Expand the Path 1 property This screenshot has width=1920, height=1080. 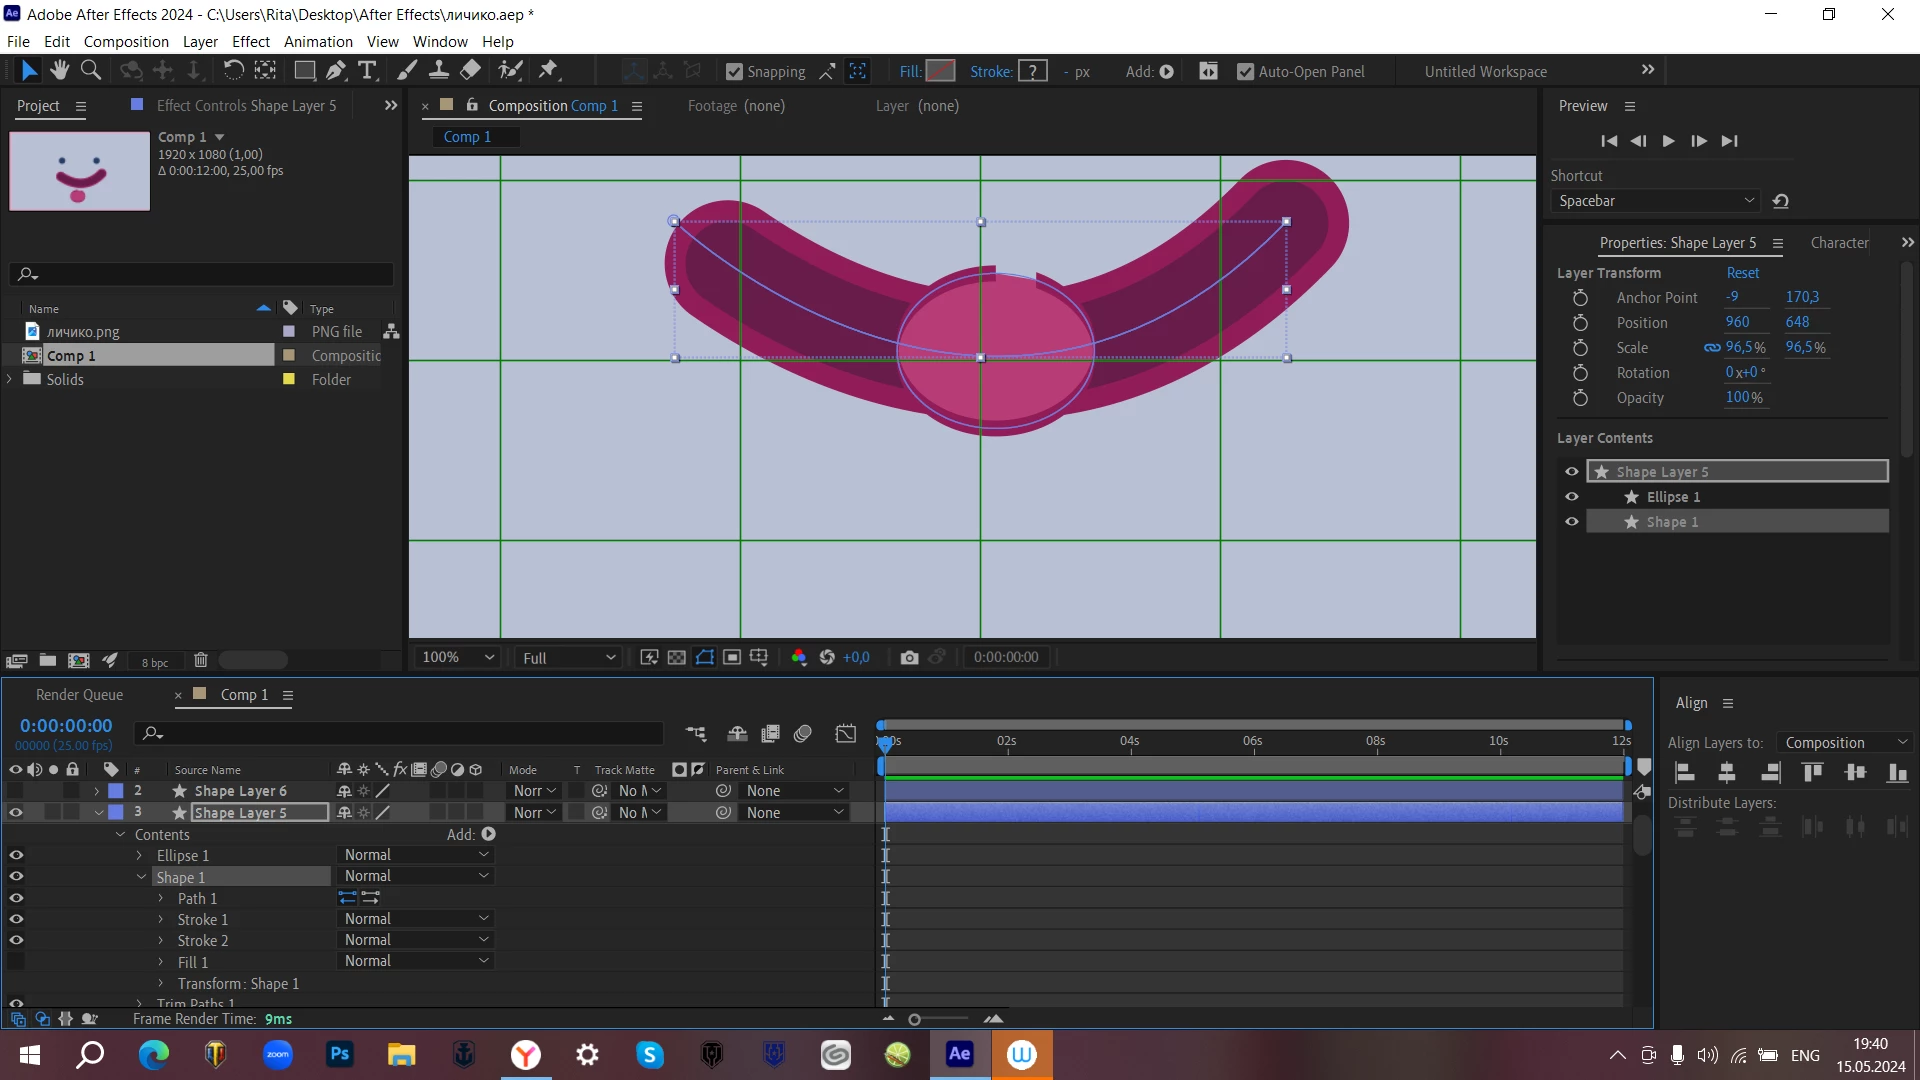coord(161,899)
